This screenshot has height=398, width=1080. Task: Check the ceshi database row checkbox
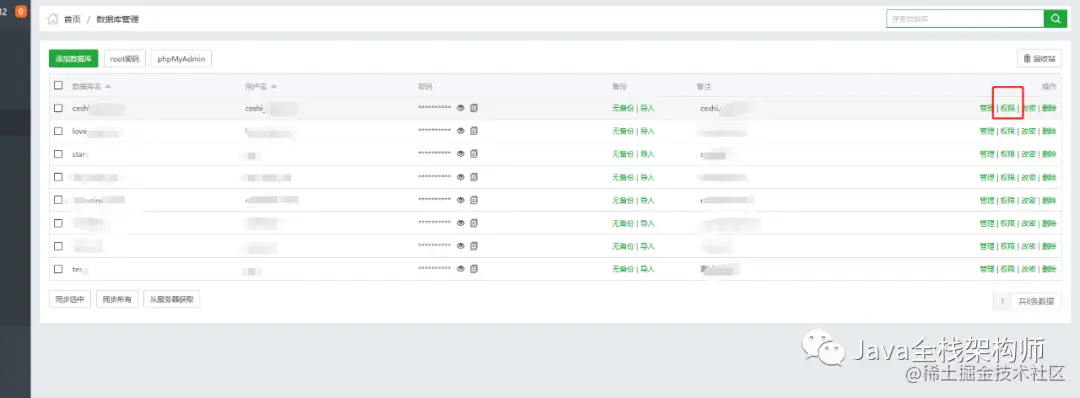click(59, 108)
